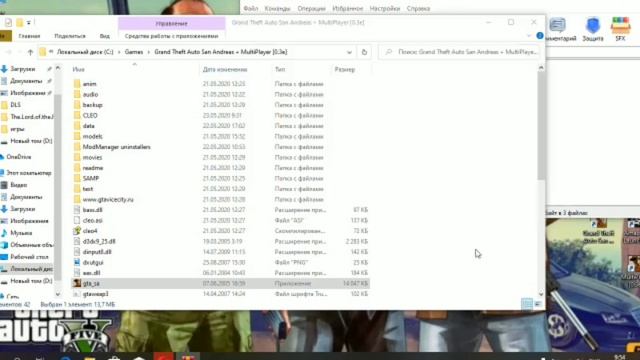The height and width of the screenshot is (360, 640).
Task: Open Средства работы с приложениями tab
Action: (171, 36)
